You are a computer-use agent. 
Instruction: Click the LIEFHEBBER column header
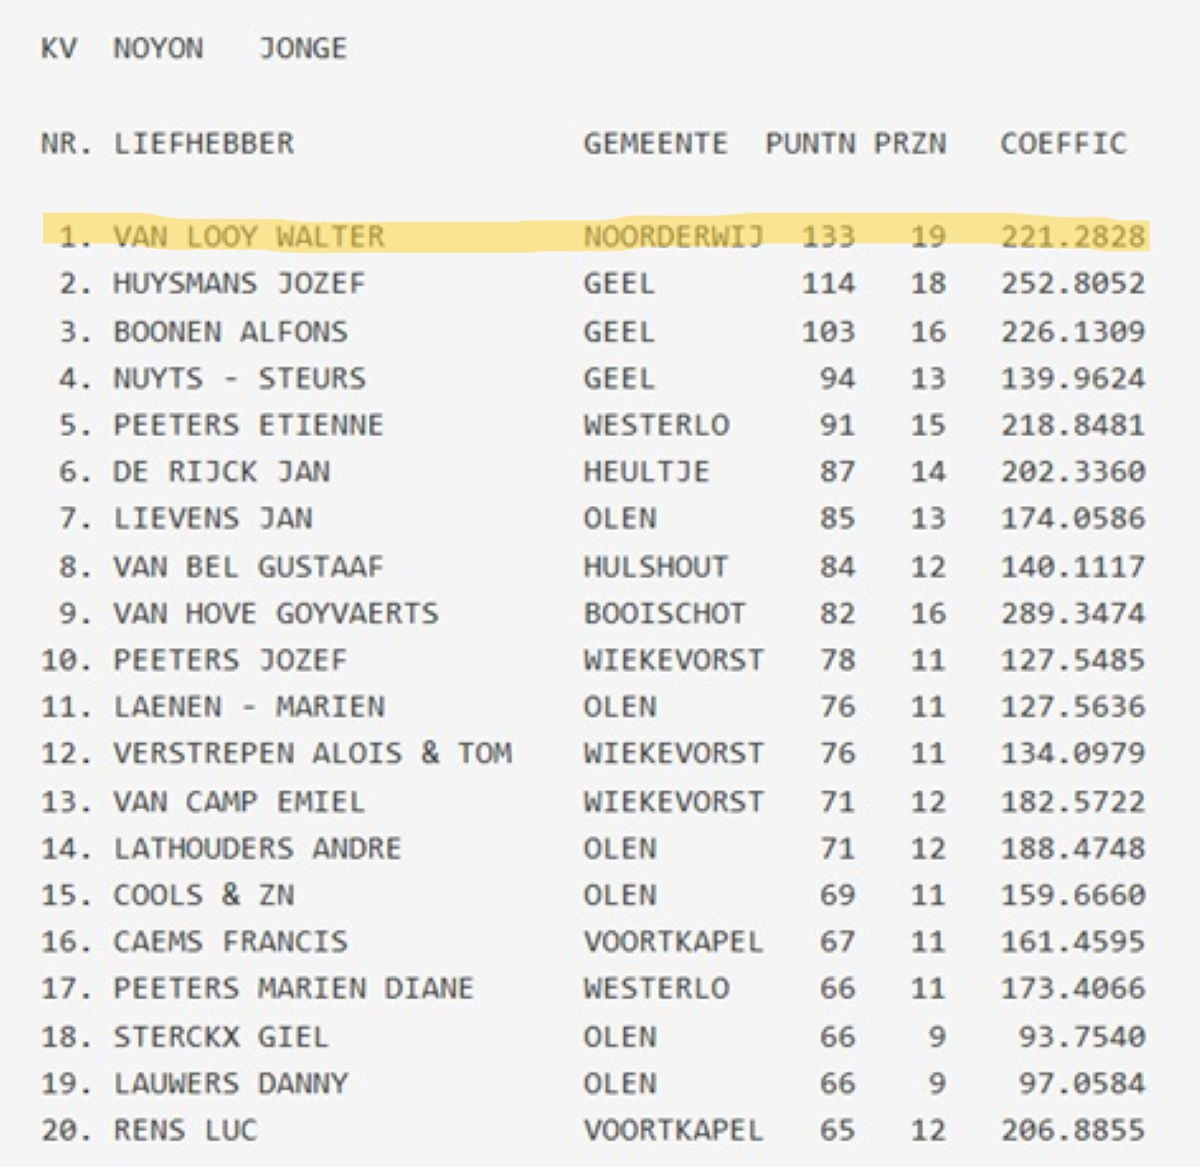pyautogui.click(x=204, y=143)
